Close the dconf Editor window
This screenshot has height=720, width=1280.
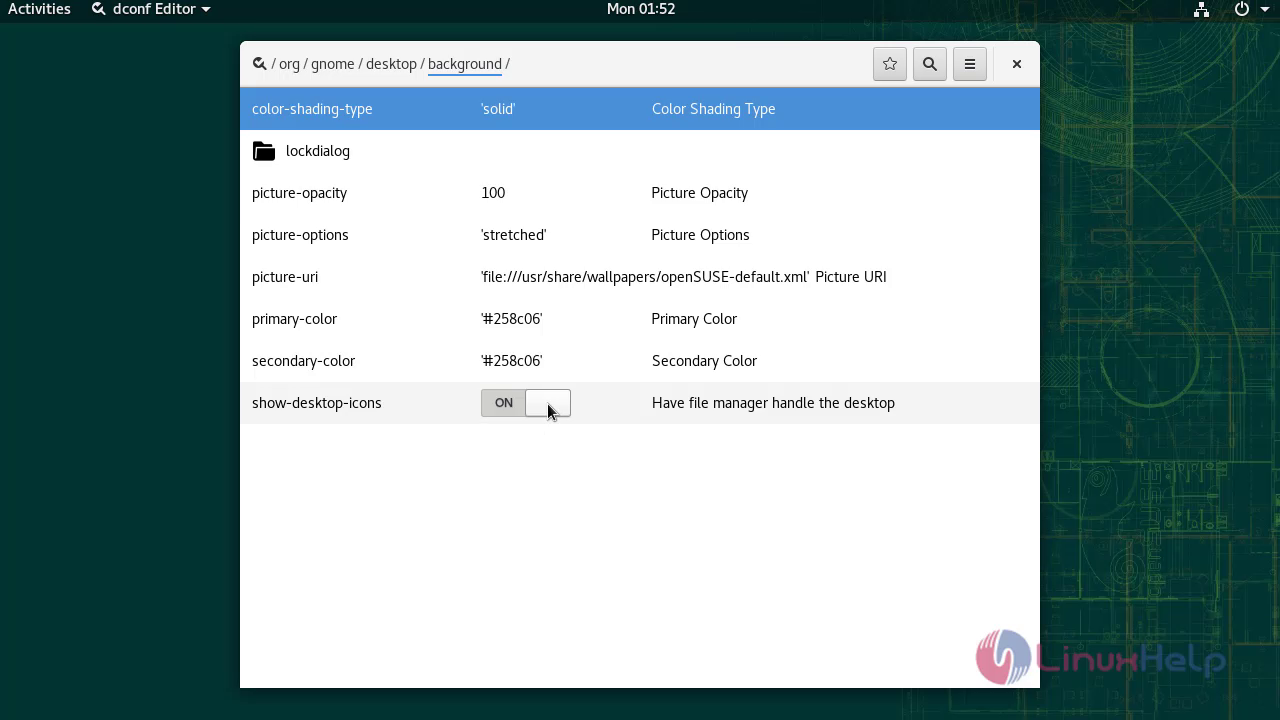point(1017,64)
